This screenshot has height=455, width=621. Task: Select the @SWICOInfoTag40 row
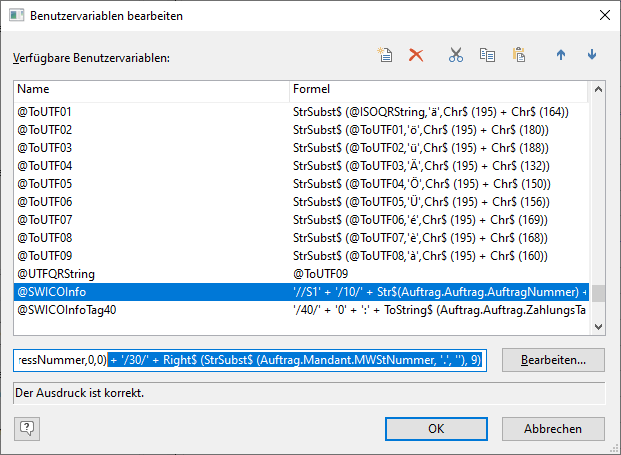[x=301, y=310]
